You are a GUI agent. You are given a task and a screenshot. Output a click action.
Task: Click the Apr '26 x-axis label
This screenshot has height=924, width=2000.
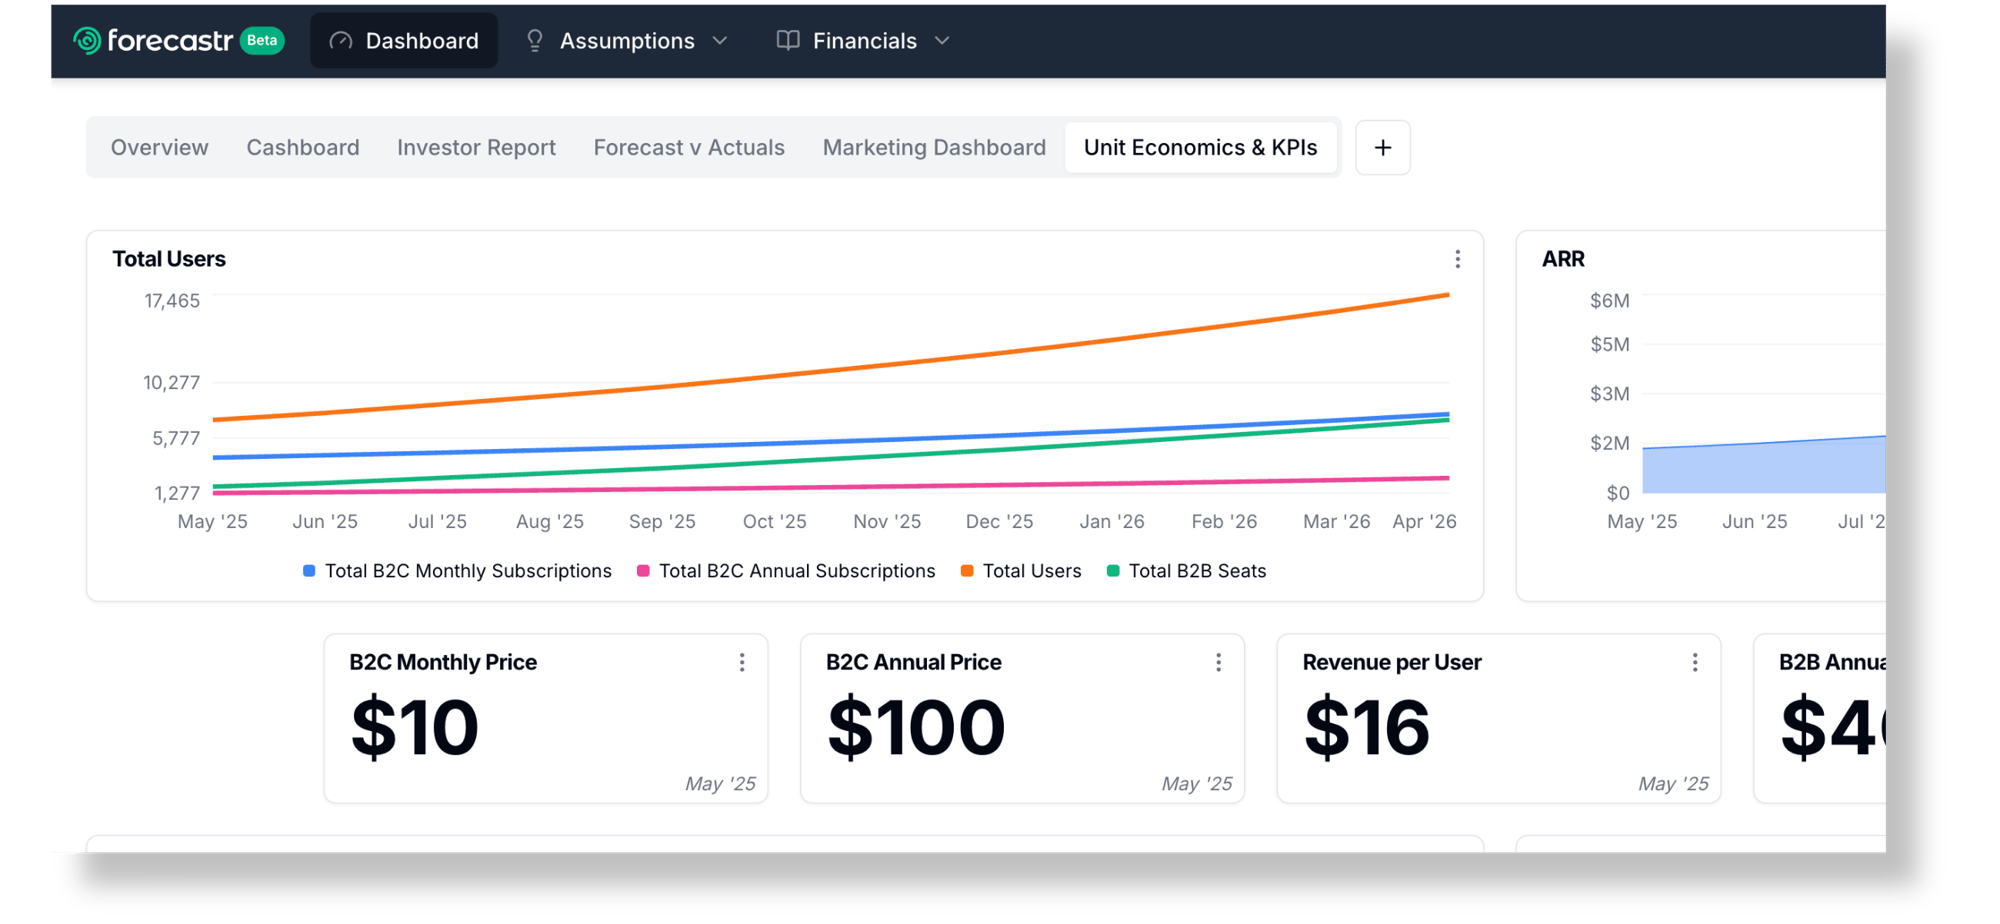pyautogui.click(x=1424, y=522)
